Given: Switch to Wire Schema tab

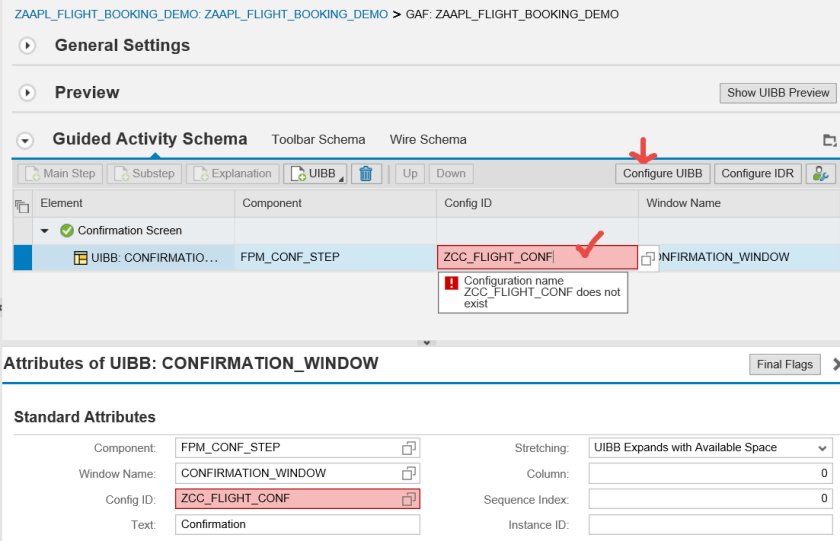Looking at the screenshot, I should [x=428, y=140].
